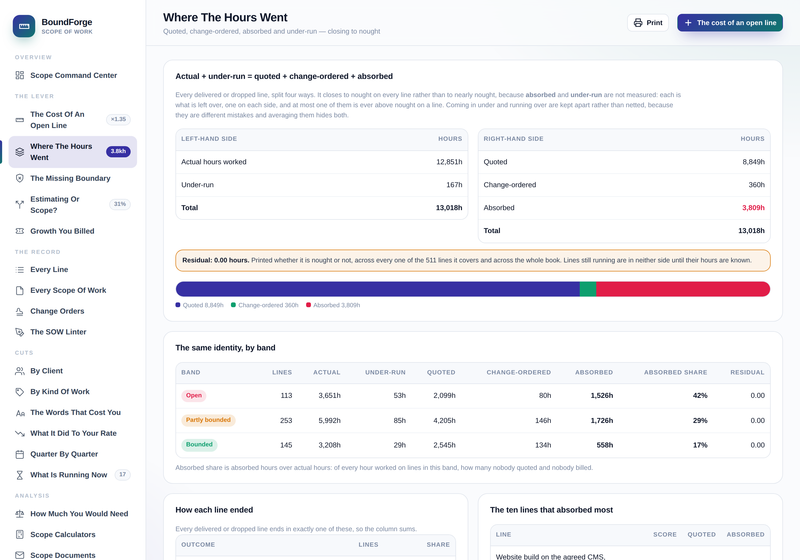
Task: Click the CHANGE-ORDERED column header in band table
Action: coord(518,372)
